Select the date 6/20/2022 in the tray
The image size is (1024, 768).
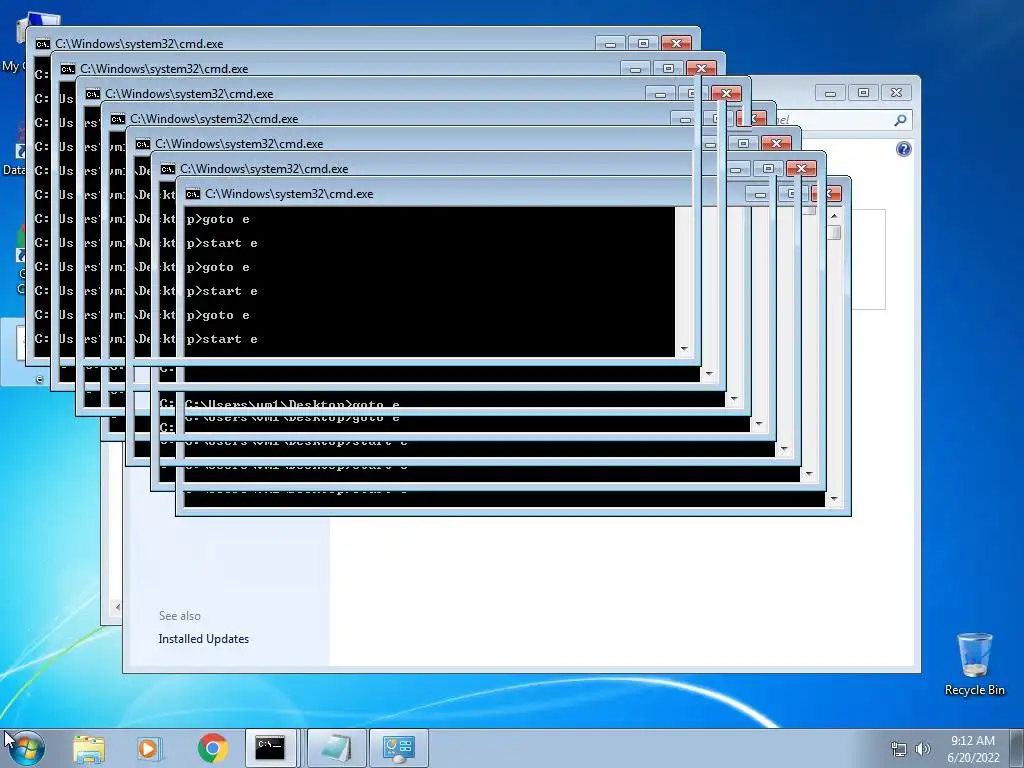[973, 758]
